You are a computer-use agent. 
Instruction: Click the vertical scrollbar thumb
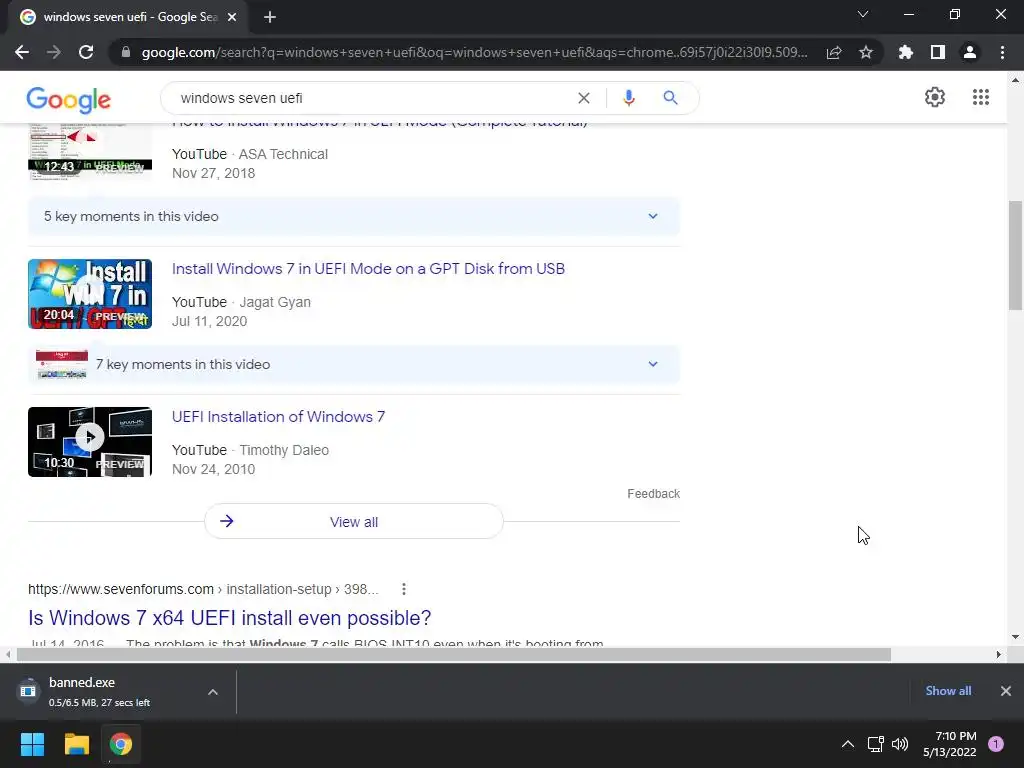(x=1015, y=256)
